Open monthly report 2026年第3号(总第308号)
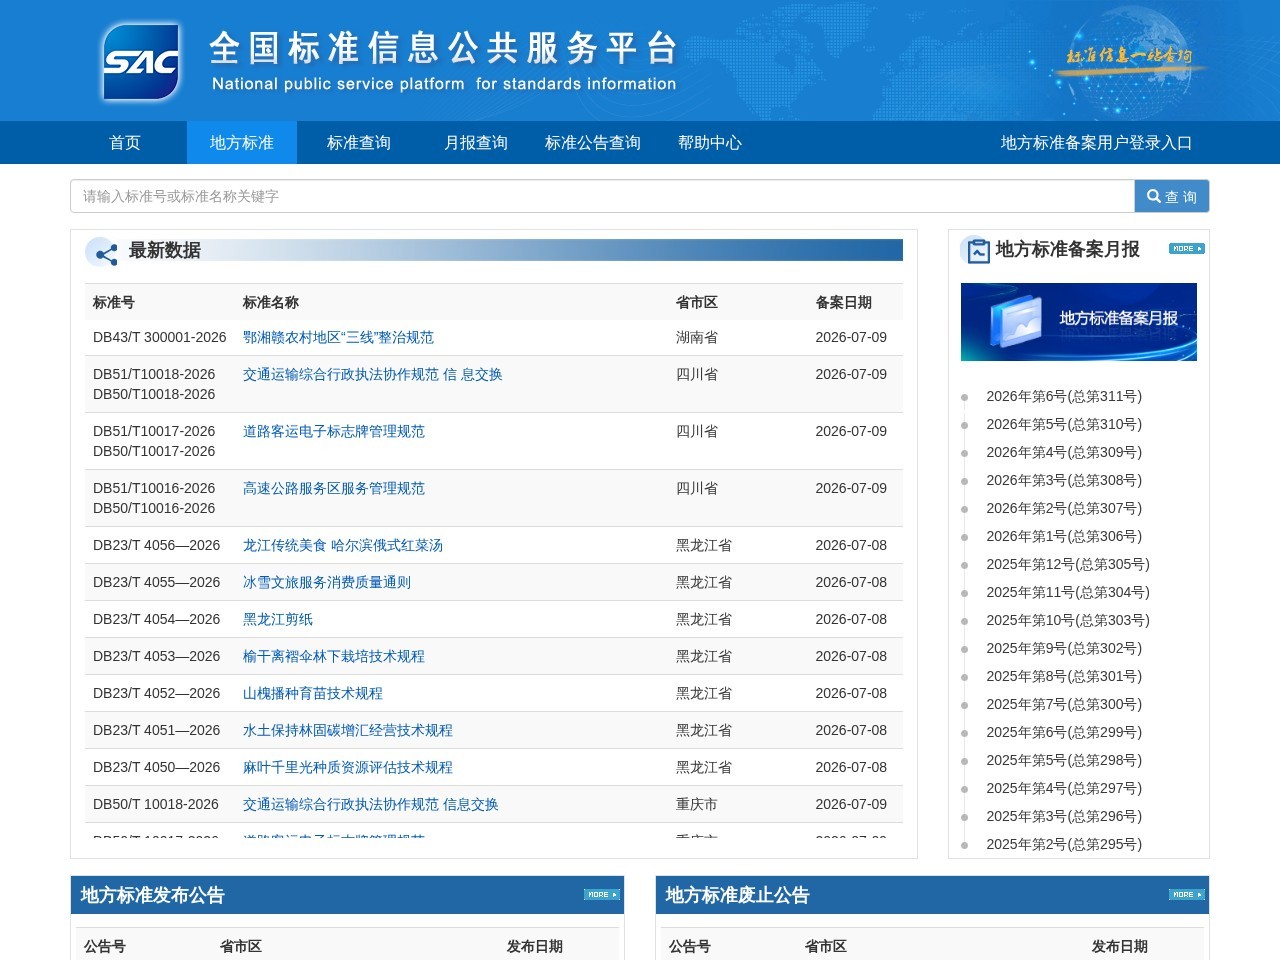Screen dimensions: 1280x960 click(1064, 481)
